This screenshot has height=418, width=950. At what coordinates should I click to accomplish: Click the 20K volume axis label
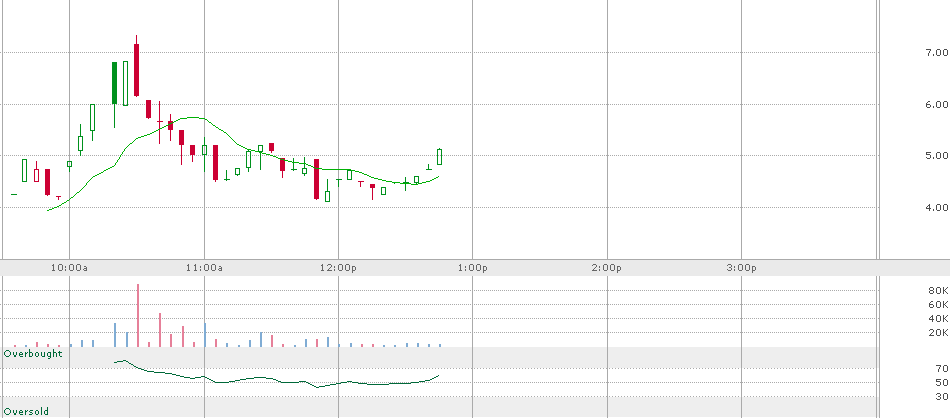click(x=938, y=333)
